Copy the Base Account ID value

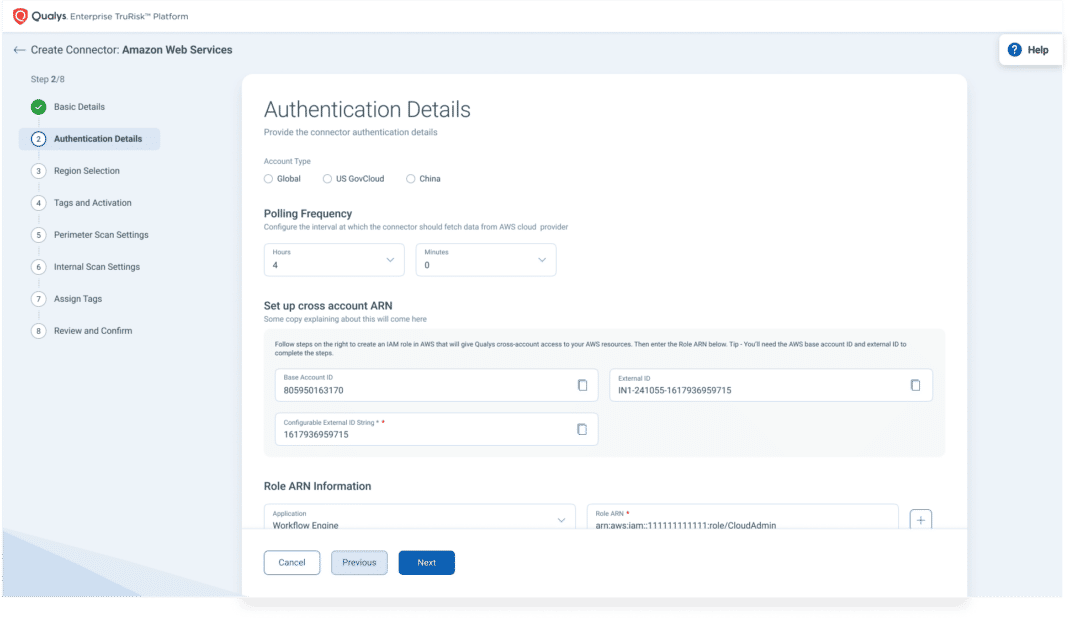[x=582, y=385]
